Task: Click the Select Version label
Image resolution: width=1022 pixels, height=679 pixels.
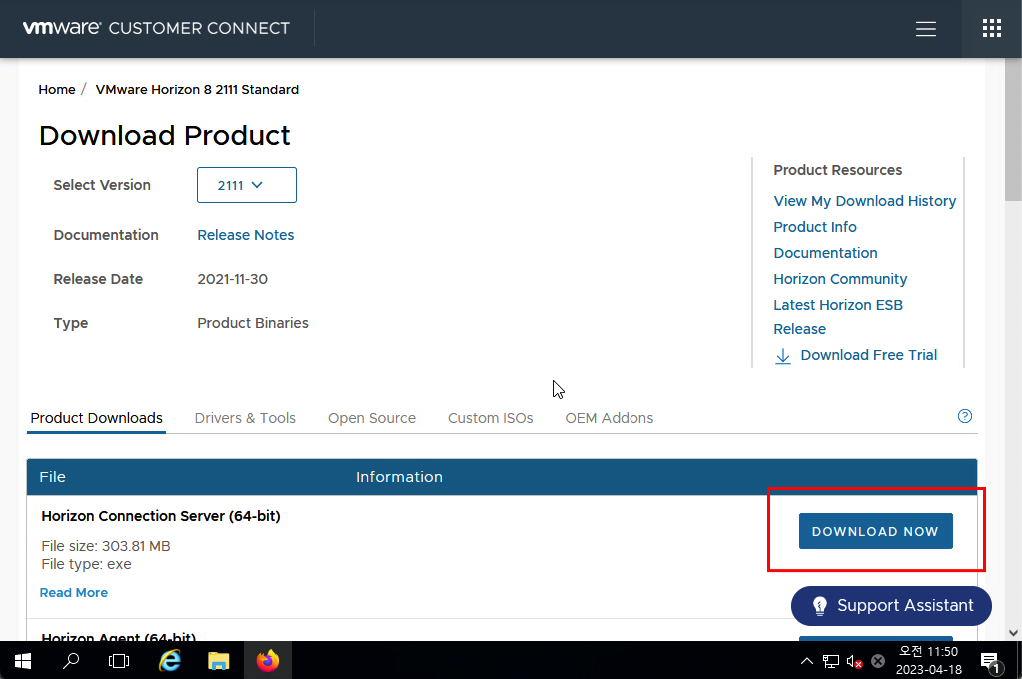Action: [102, 185]
